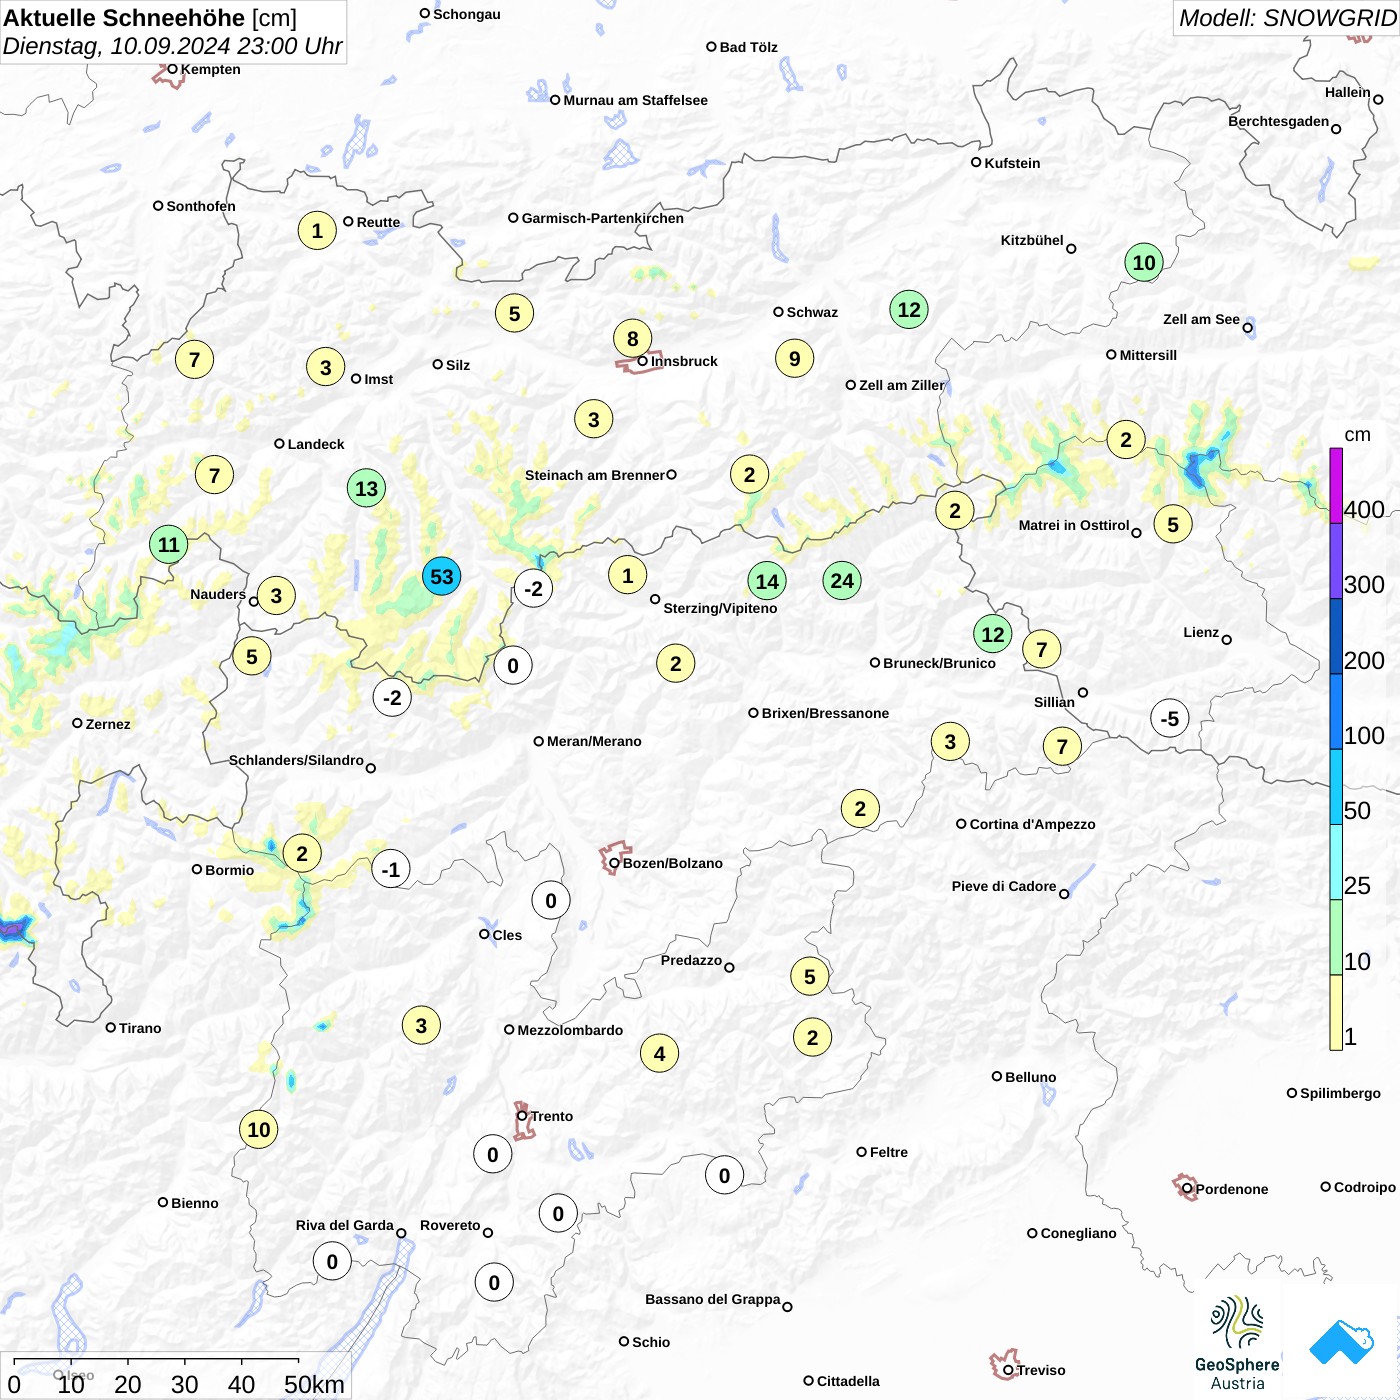Screen dimensions: 1400x1400
Task: Click the Steinach am Brenner label
Action: click(x=594, y=475)
